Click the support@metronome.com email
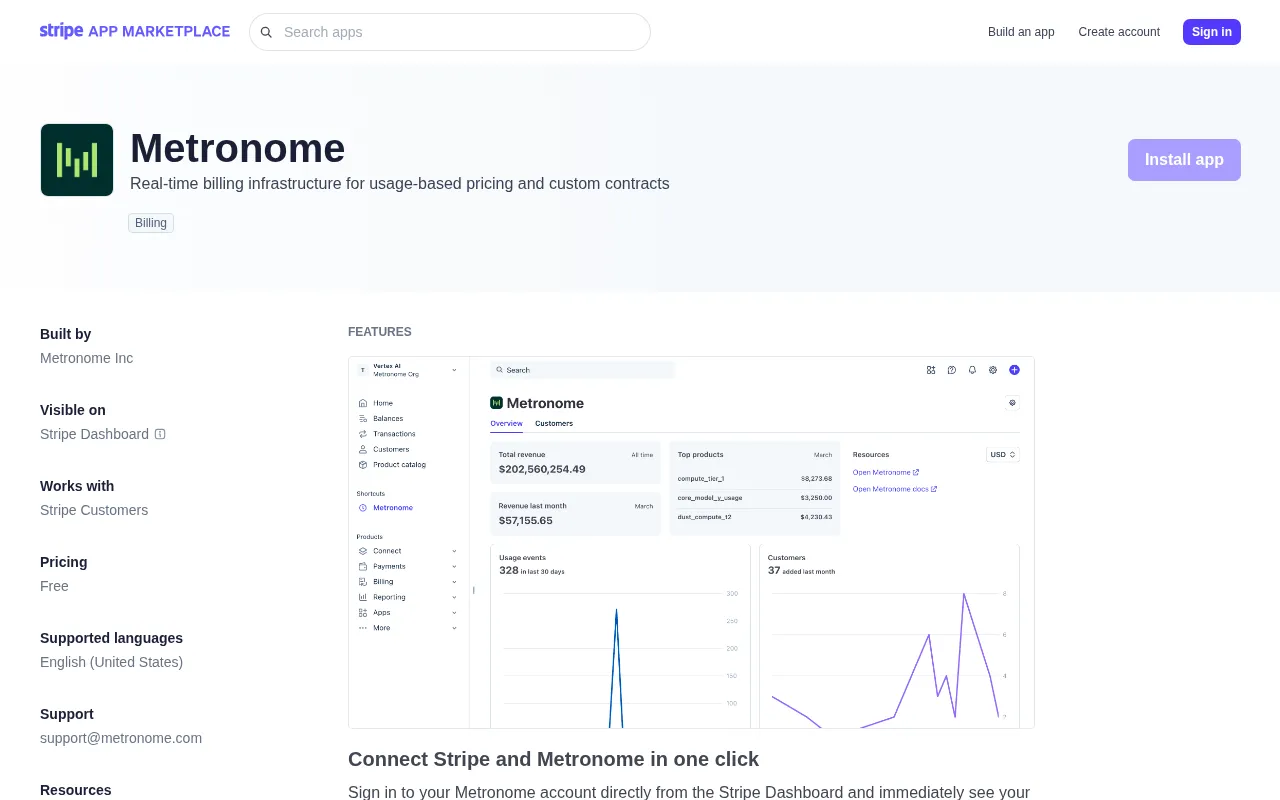 click(x=121, y=738)
